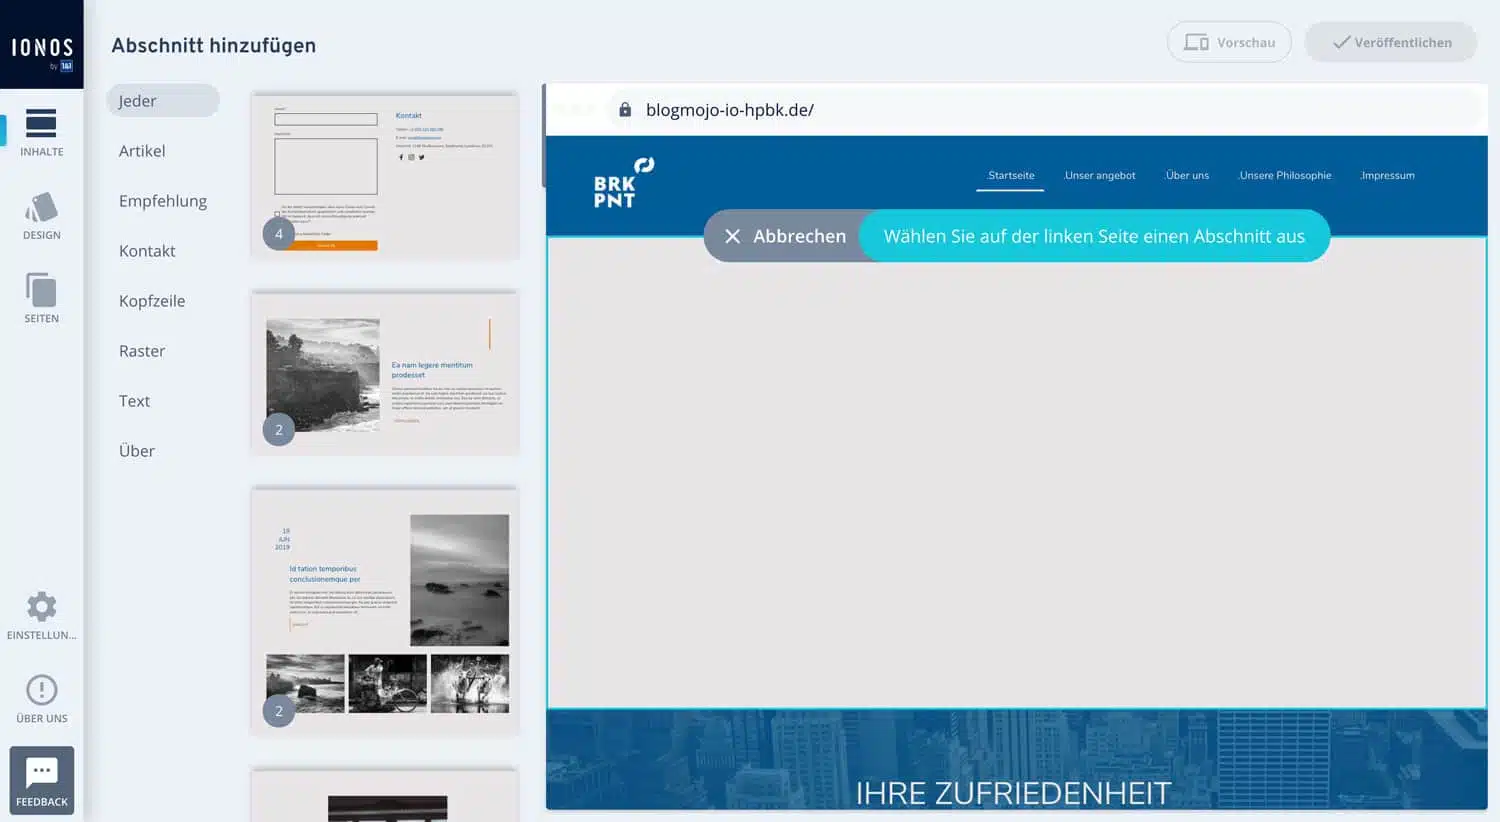The image size is (1500, 822).
Task: Switch to the SEITEN panel
Action: pos(41,297)
